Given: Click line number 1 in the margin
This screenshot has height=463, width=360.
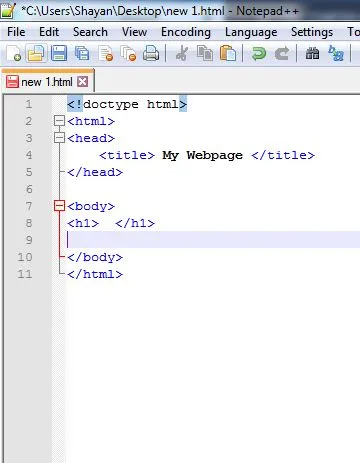Looking at the screenshot, I should (x=29, y=104).
